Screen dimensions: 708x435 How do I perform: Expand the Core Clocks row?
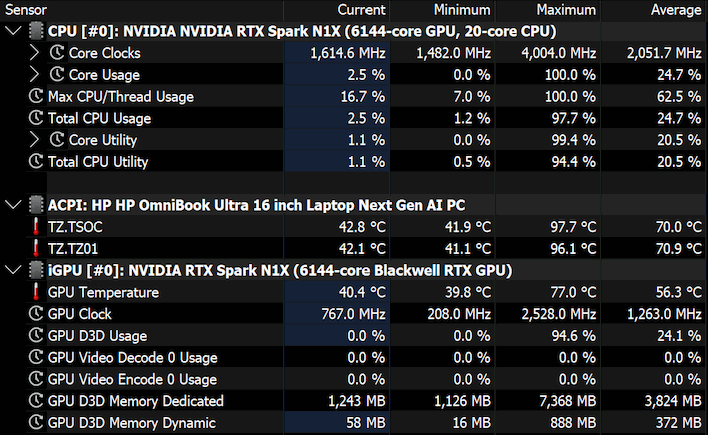34,52
